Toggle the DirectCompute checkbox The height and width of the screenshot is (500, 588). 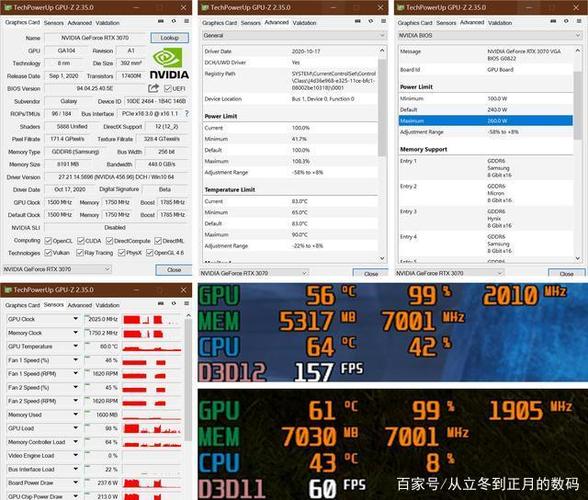pyautogui.click(x=110, y=240)
